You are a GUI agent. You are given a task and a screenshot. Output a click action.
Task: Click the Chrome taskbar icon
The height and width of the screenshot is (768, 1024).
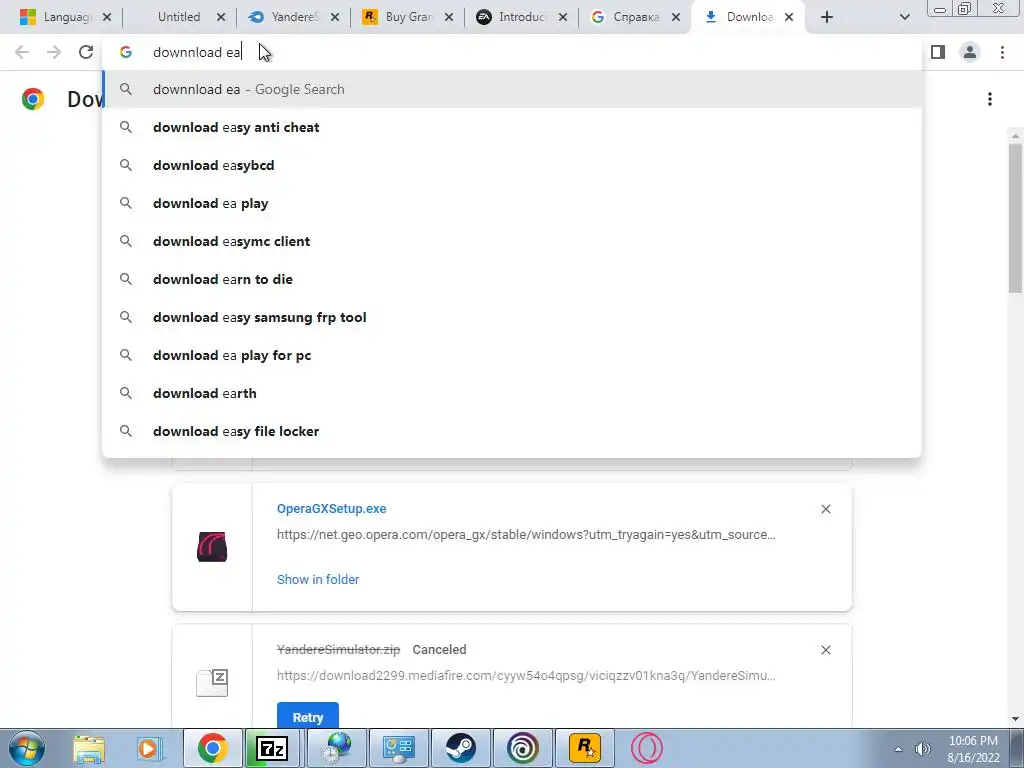(213, 748)
